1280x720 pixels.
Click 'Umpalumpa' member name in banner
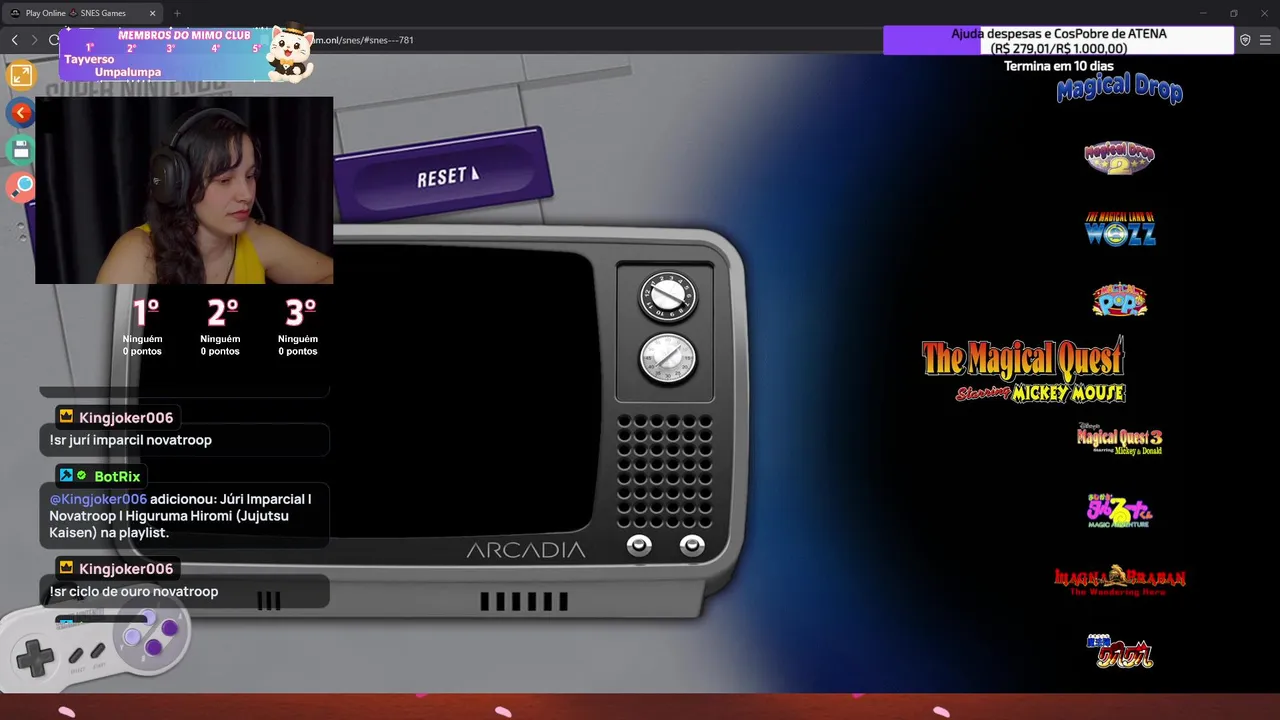coord(128,73)
